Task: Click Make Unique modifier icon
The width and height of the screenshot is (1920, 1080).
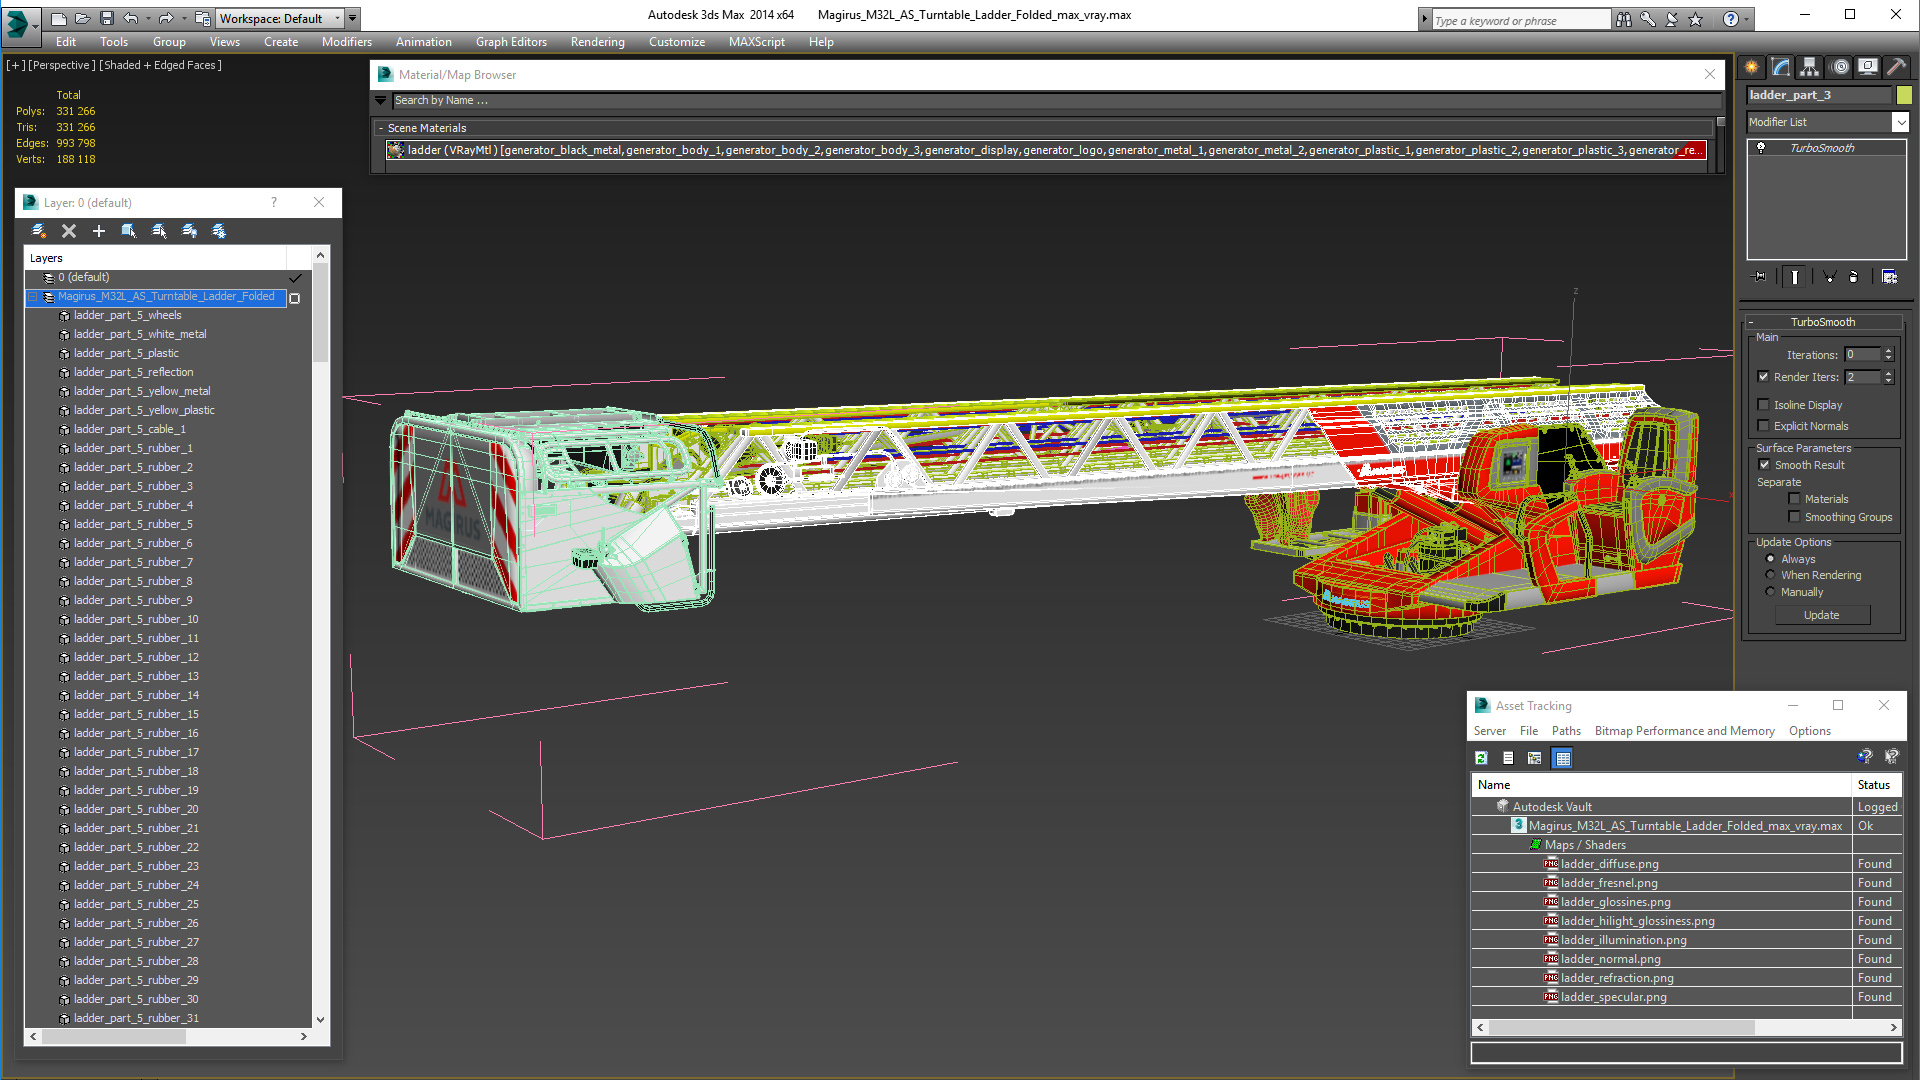Action: [x=1829, y=277]
